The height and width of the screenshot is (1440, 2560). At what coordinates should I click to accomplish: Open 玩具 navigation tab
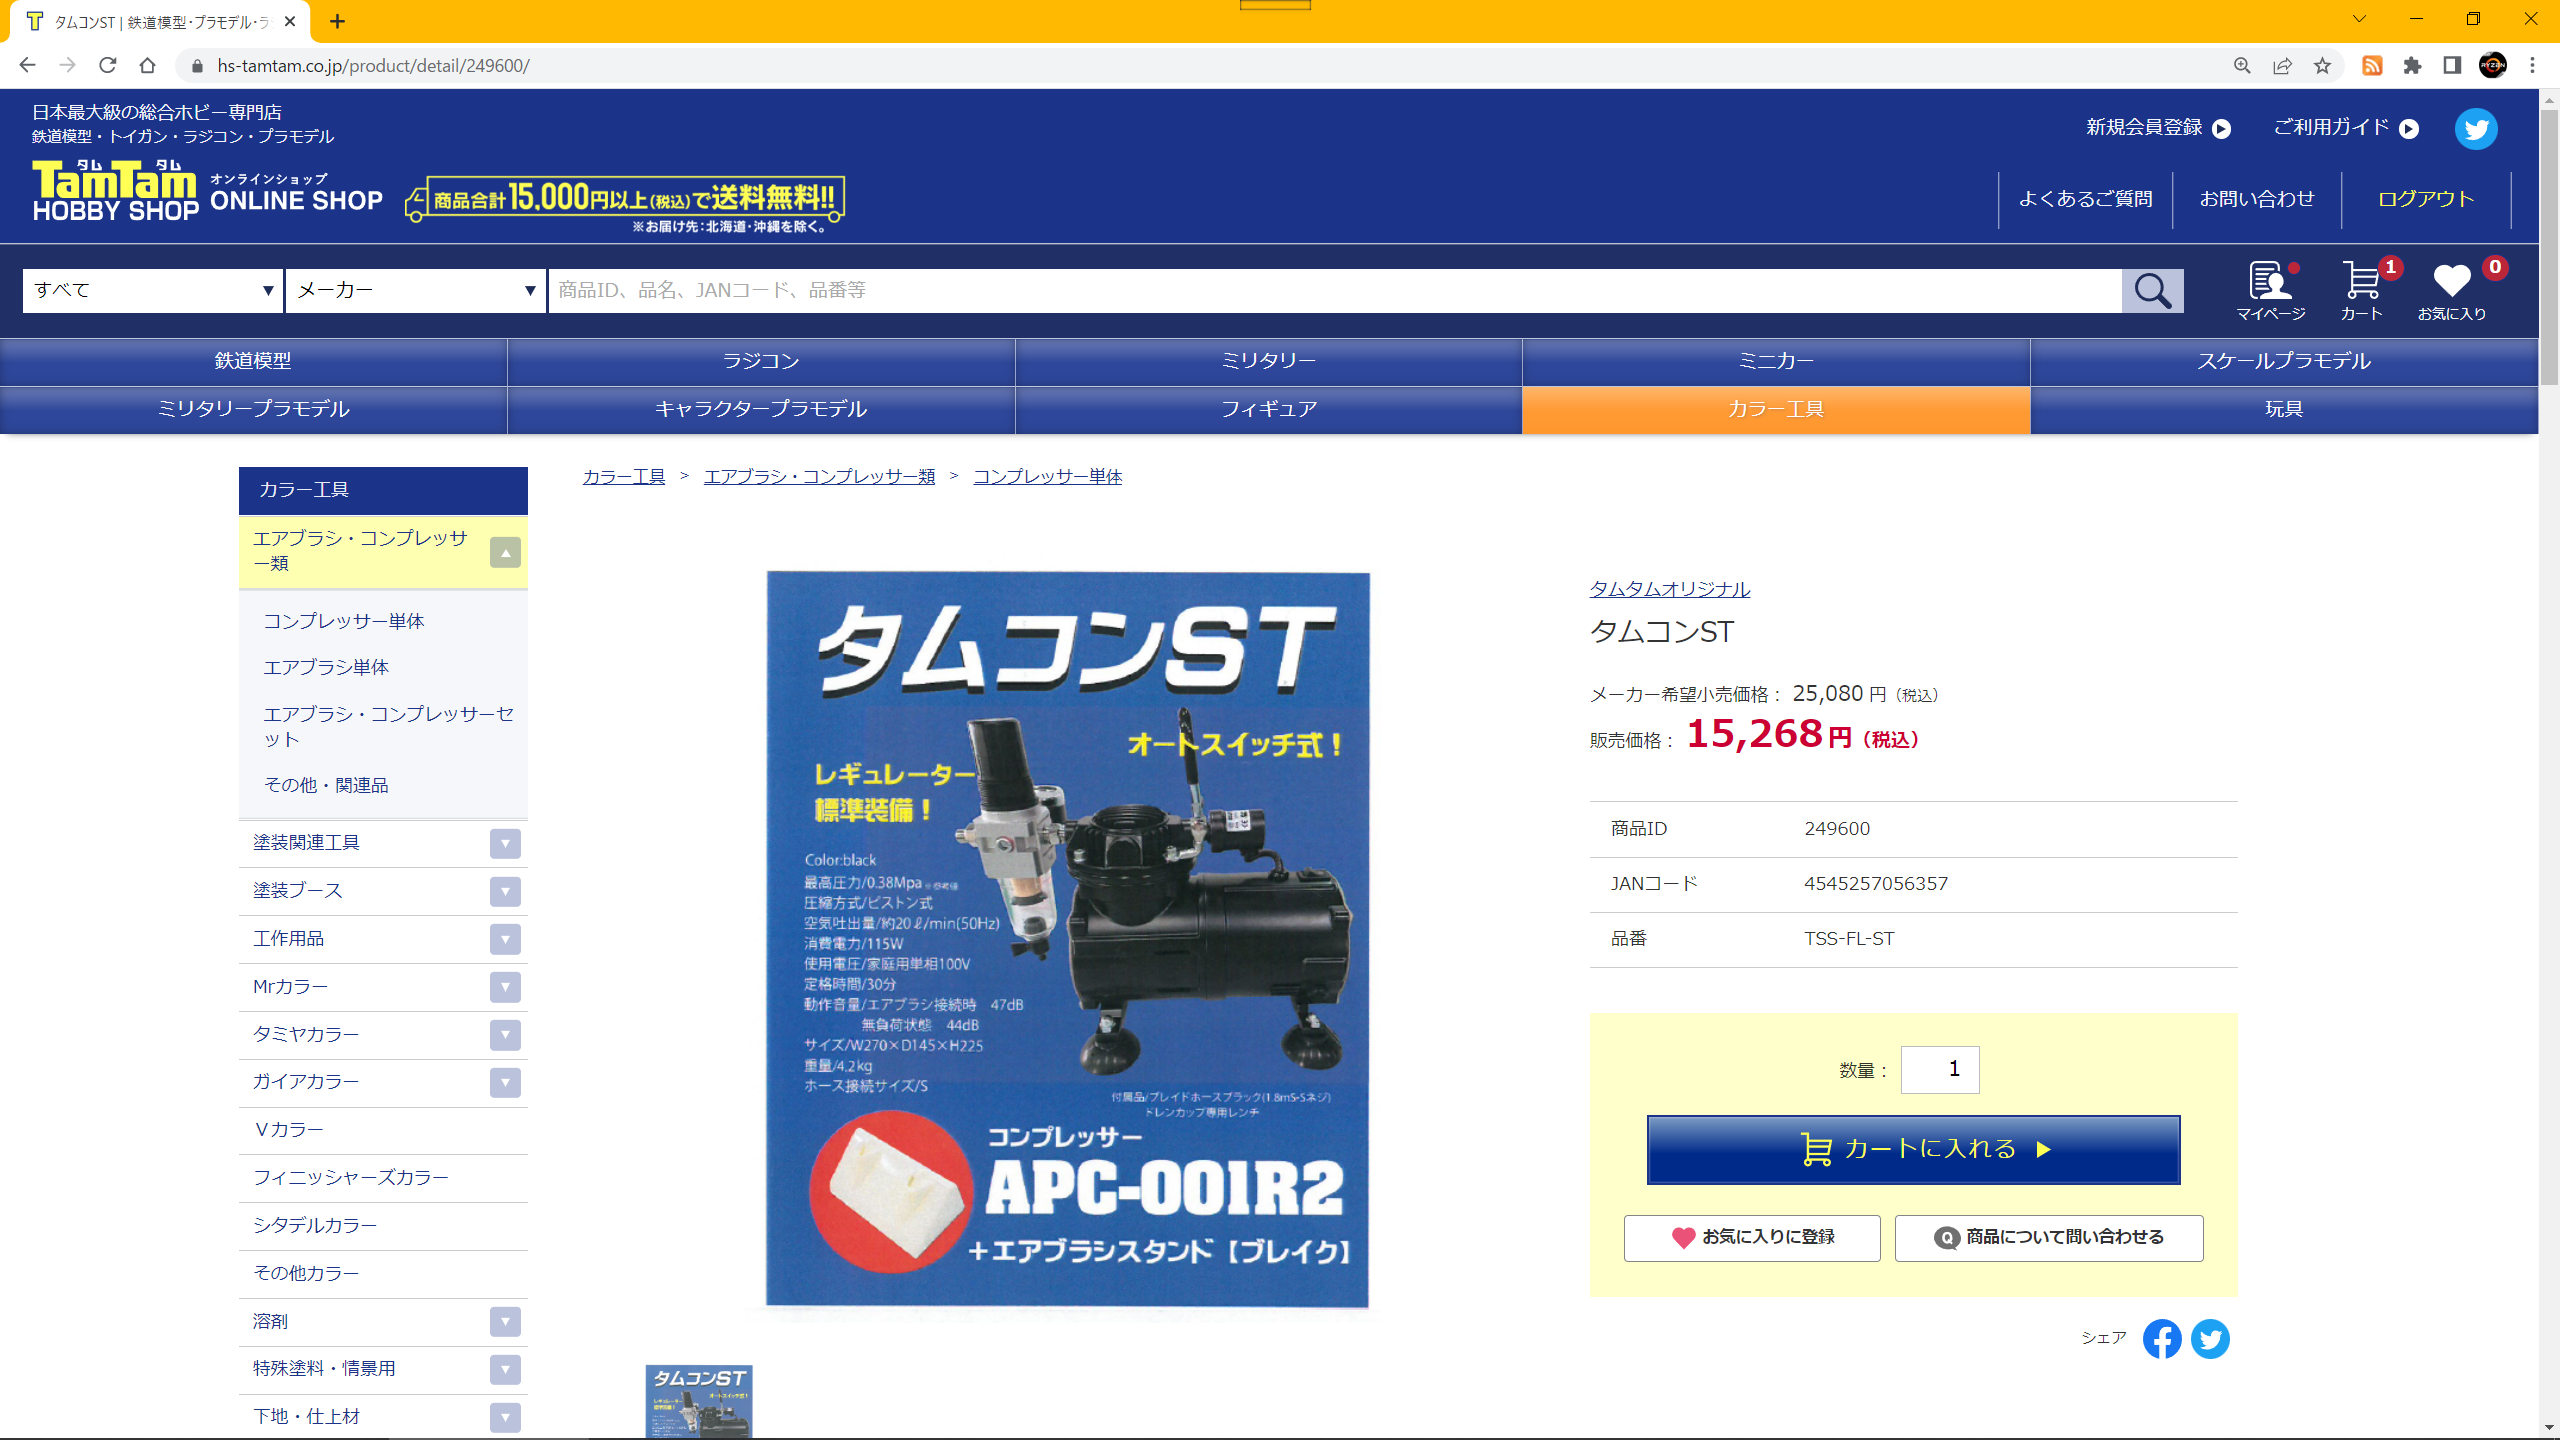(x=2284, y=409)
